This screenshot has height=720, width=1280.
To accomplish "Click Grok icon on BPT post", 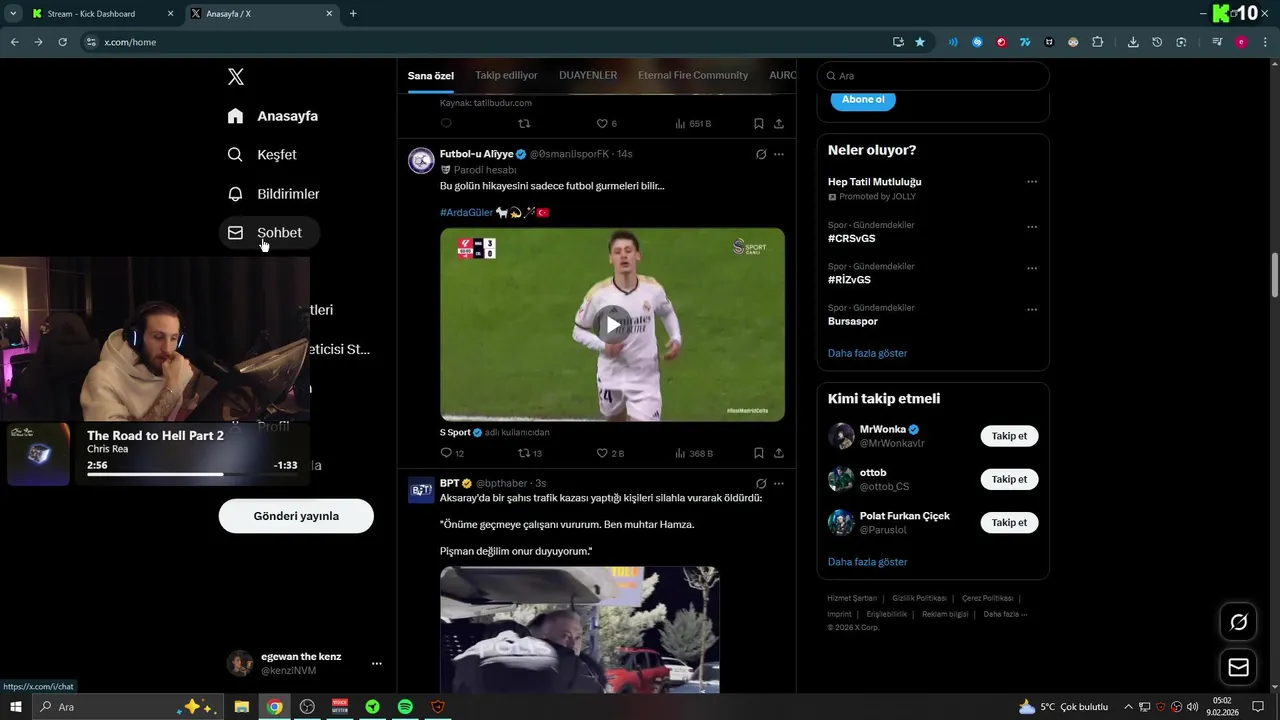I will coord(761,483).
